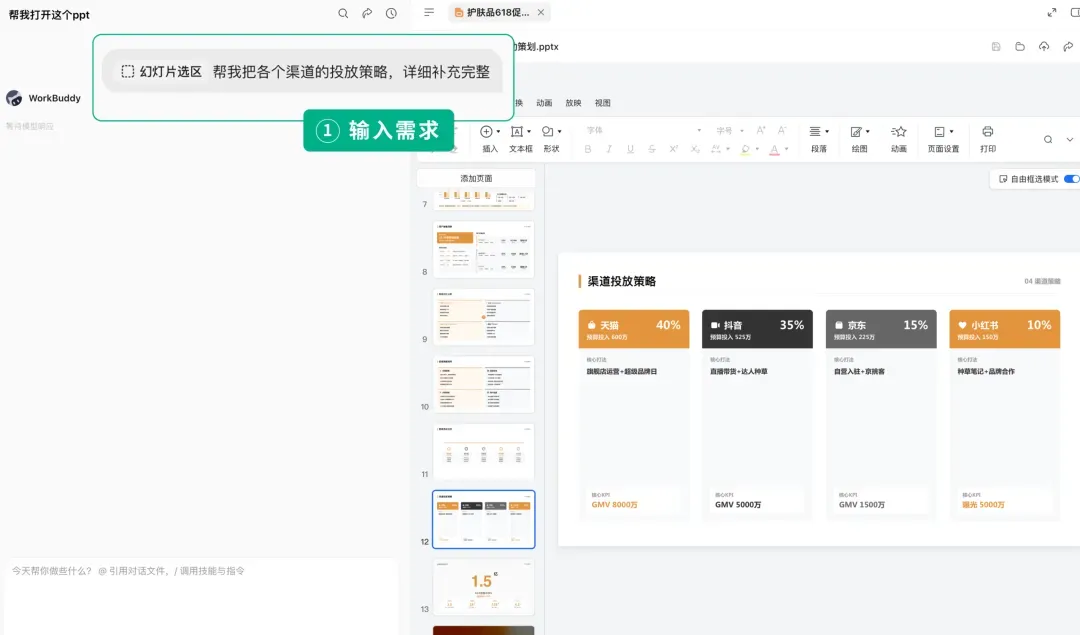The height and width of the screenshot is (635, 1080).
Task: Click the WorkBuddy avatar
Action: (x=14, y=98)
